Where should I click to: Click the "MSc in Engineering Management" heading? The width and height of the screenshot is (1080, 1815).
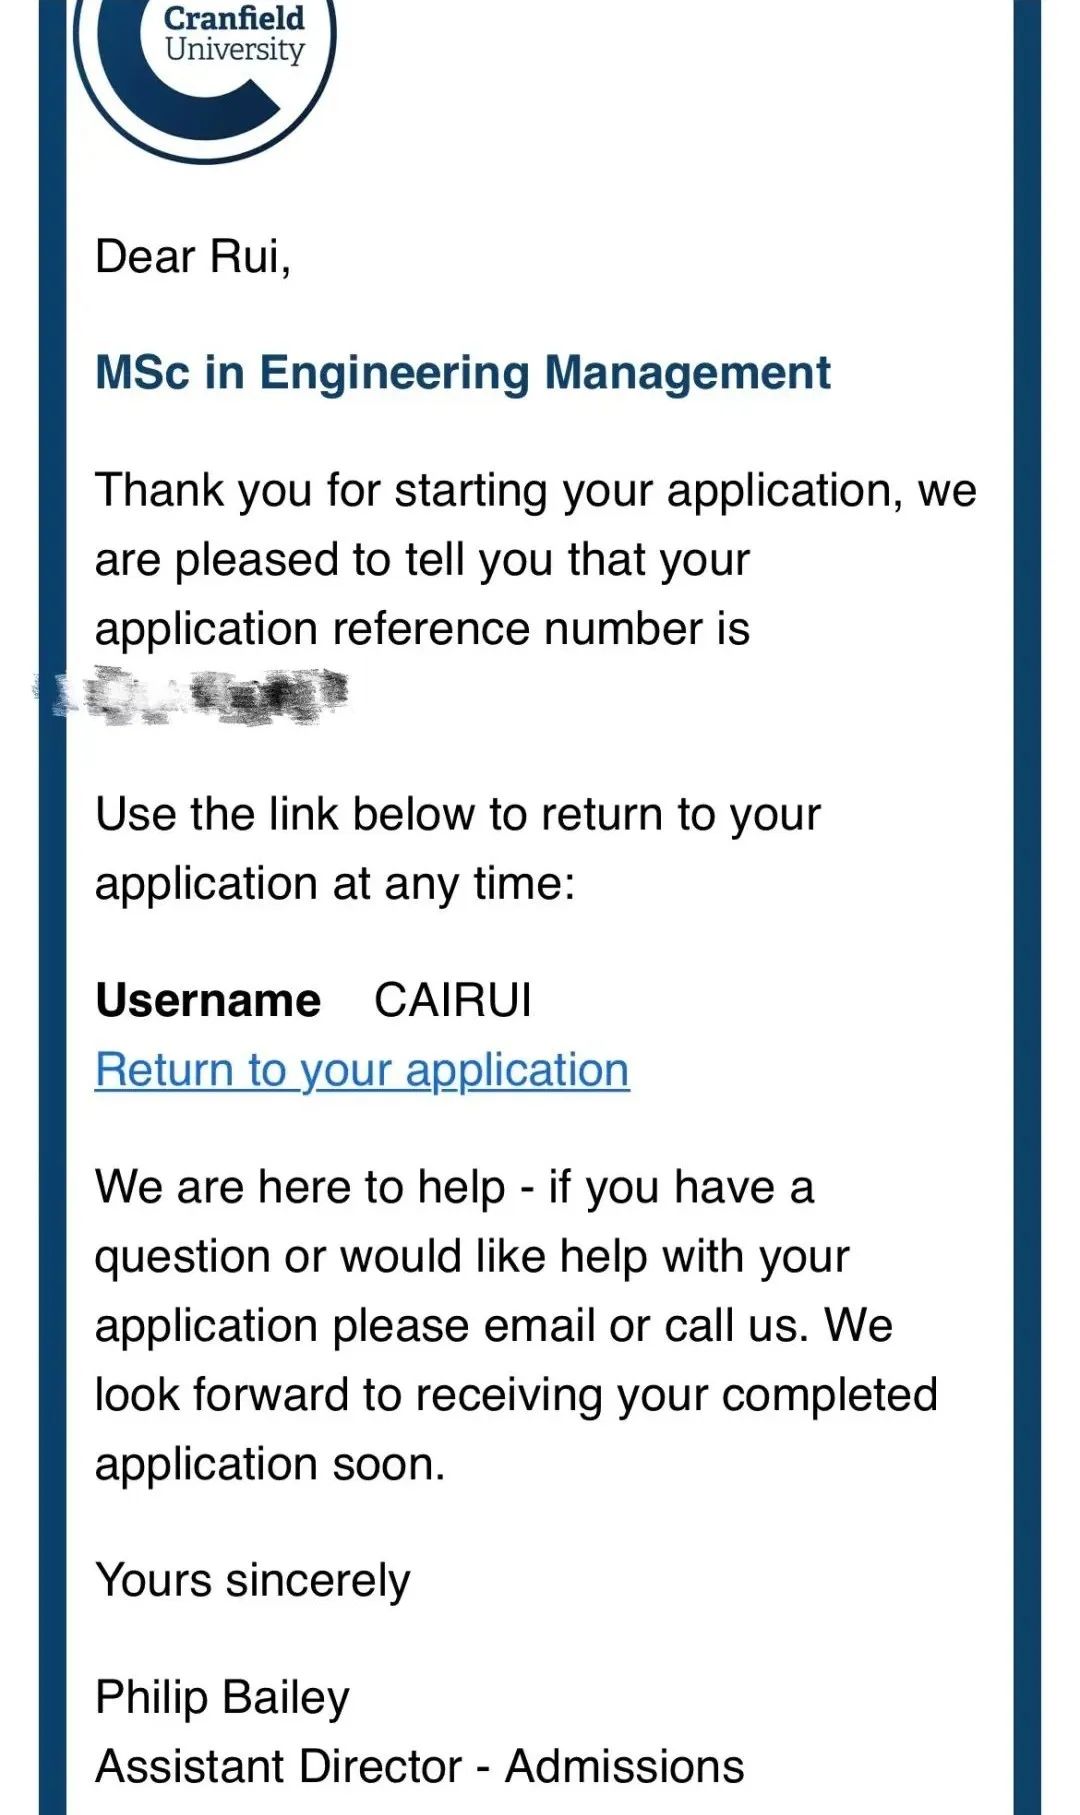[x=462, y=373]
